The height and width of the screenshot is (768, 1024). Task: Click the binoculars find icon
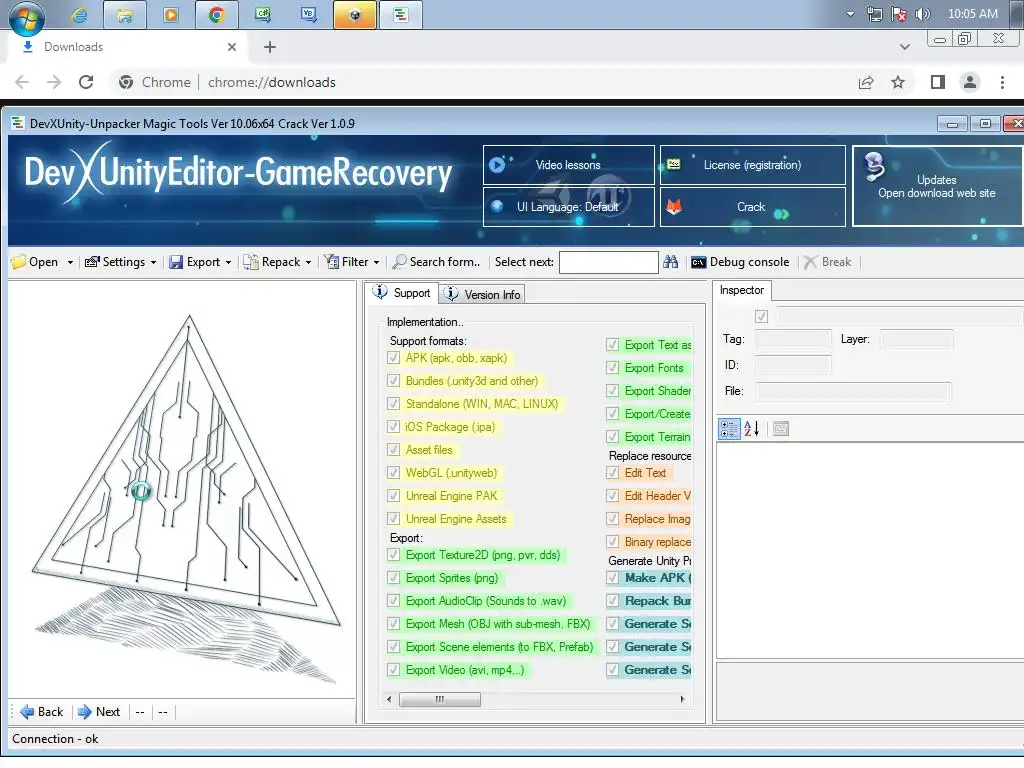pos(671,262)
